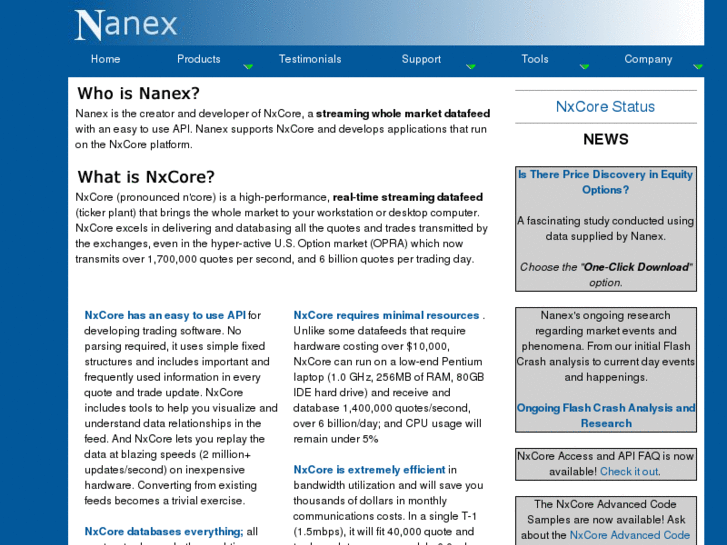Open the Home menu item
The image size is (727, 545).
point(105,59)
